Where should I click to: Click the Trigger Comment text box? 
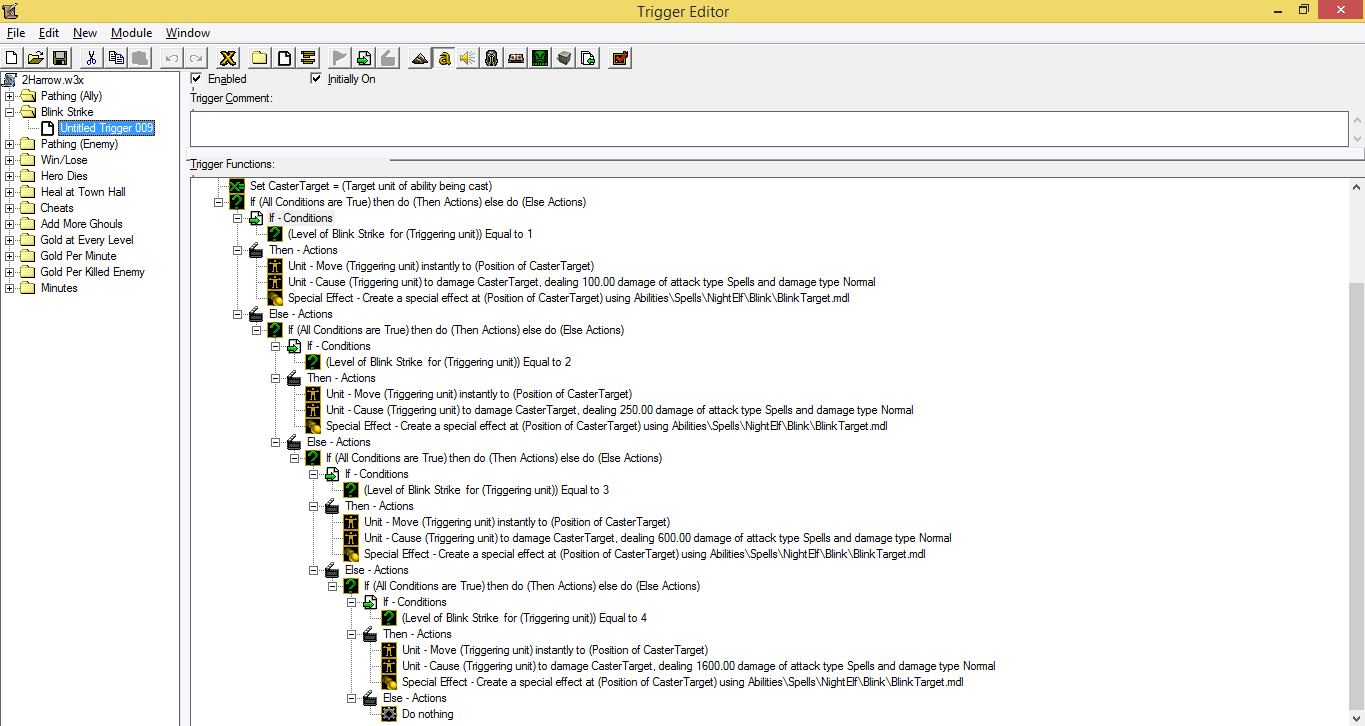pos(768,128)
